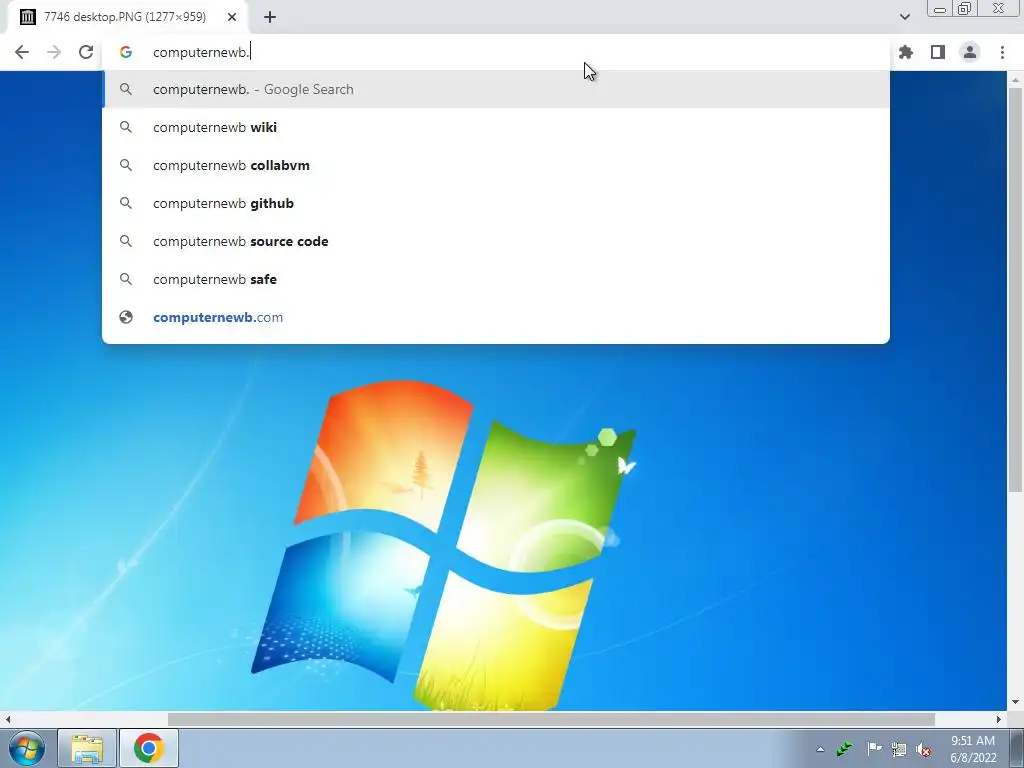Close the 7746 desktop.PNG tab

[232, 17]
